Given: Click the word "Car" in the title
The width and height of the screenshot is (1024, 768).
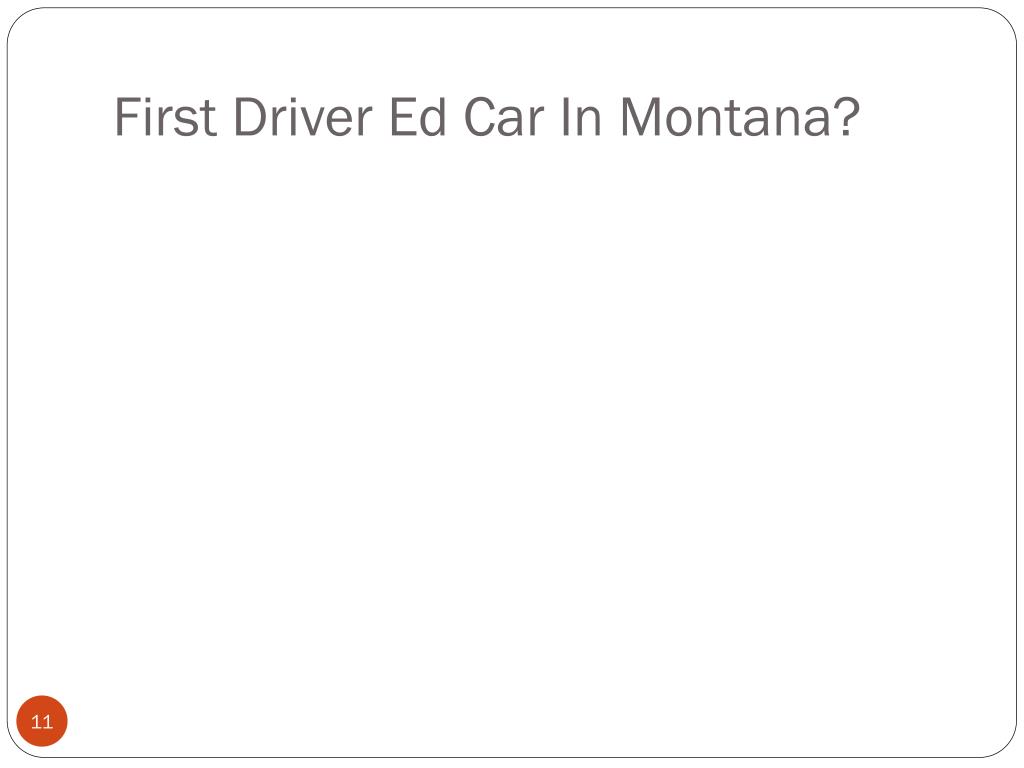Looking at the screenshot, I should [504, 118].
